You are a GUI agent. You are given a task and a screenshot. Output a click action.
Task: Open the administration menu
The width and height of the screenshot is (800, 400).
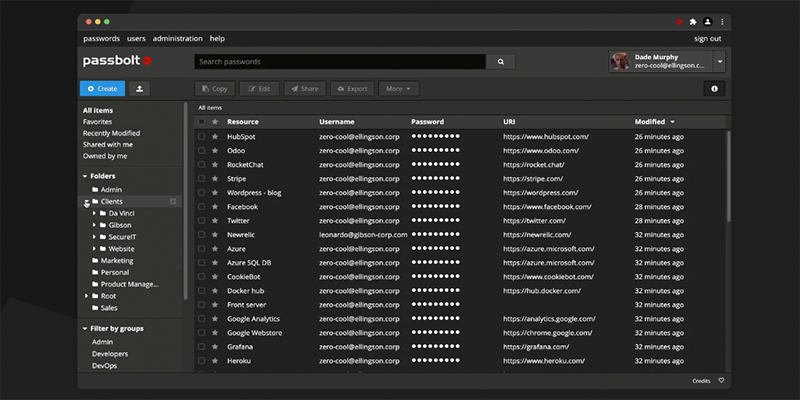178,39
